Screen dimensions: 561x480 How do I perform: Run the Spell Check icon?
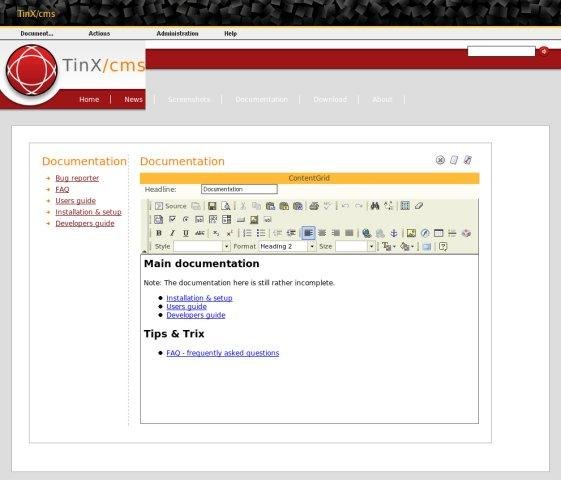pos(327,206)
